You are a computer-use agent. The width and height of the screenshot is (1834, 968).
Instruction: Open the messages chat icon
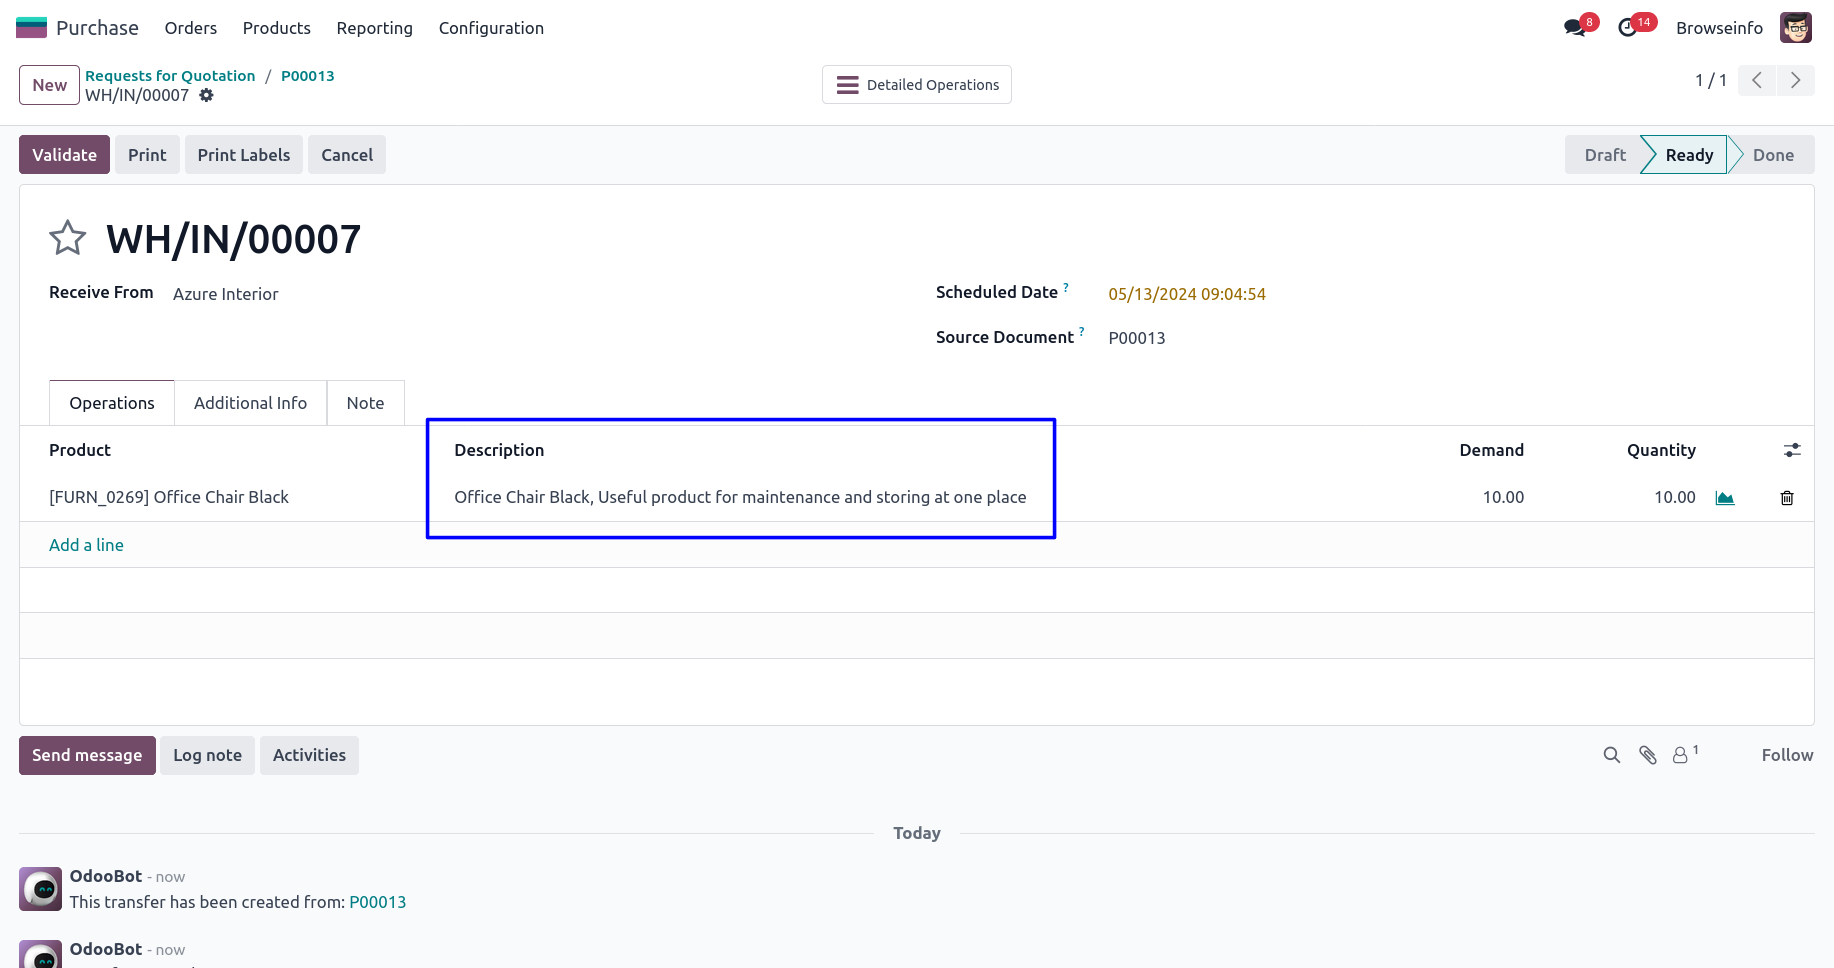point(1575,28)
